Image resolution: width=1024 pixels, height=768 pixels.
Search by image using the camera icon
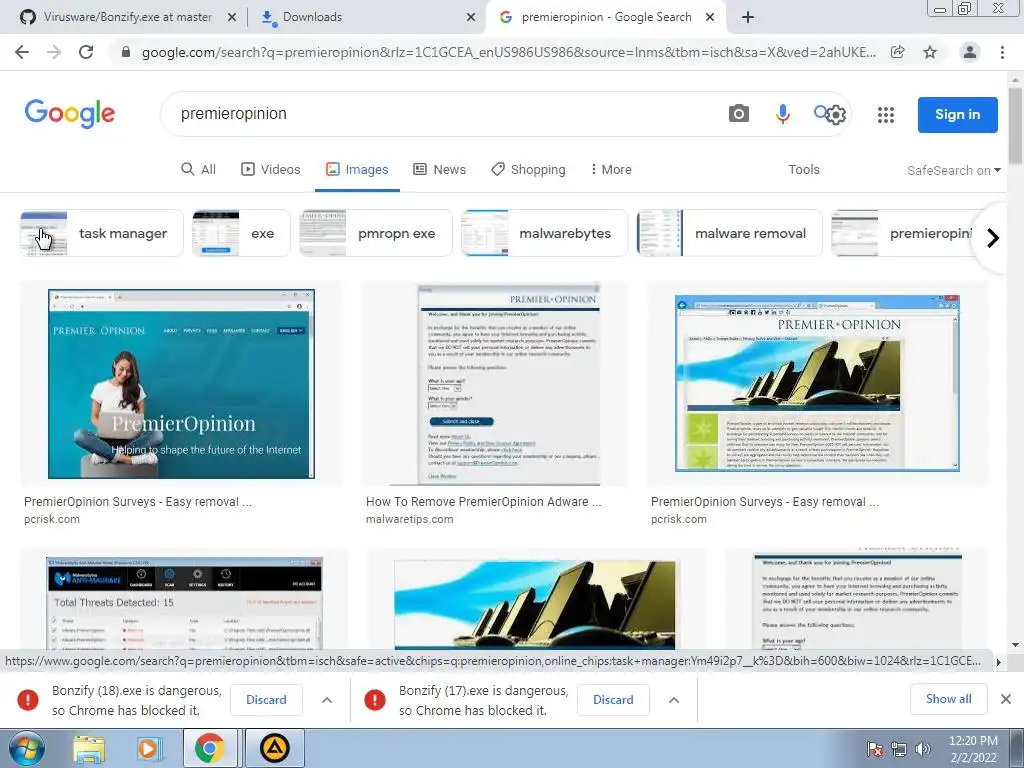tap(739, 114)
